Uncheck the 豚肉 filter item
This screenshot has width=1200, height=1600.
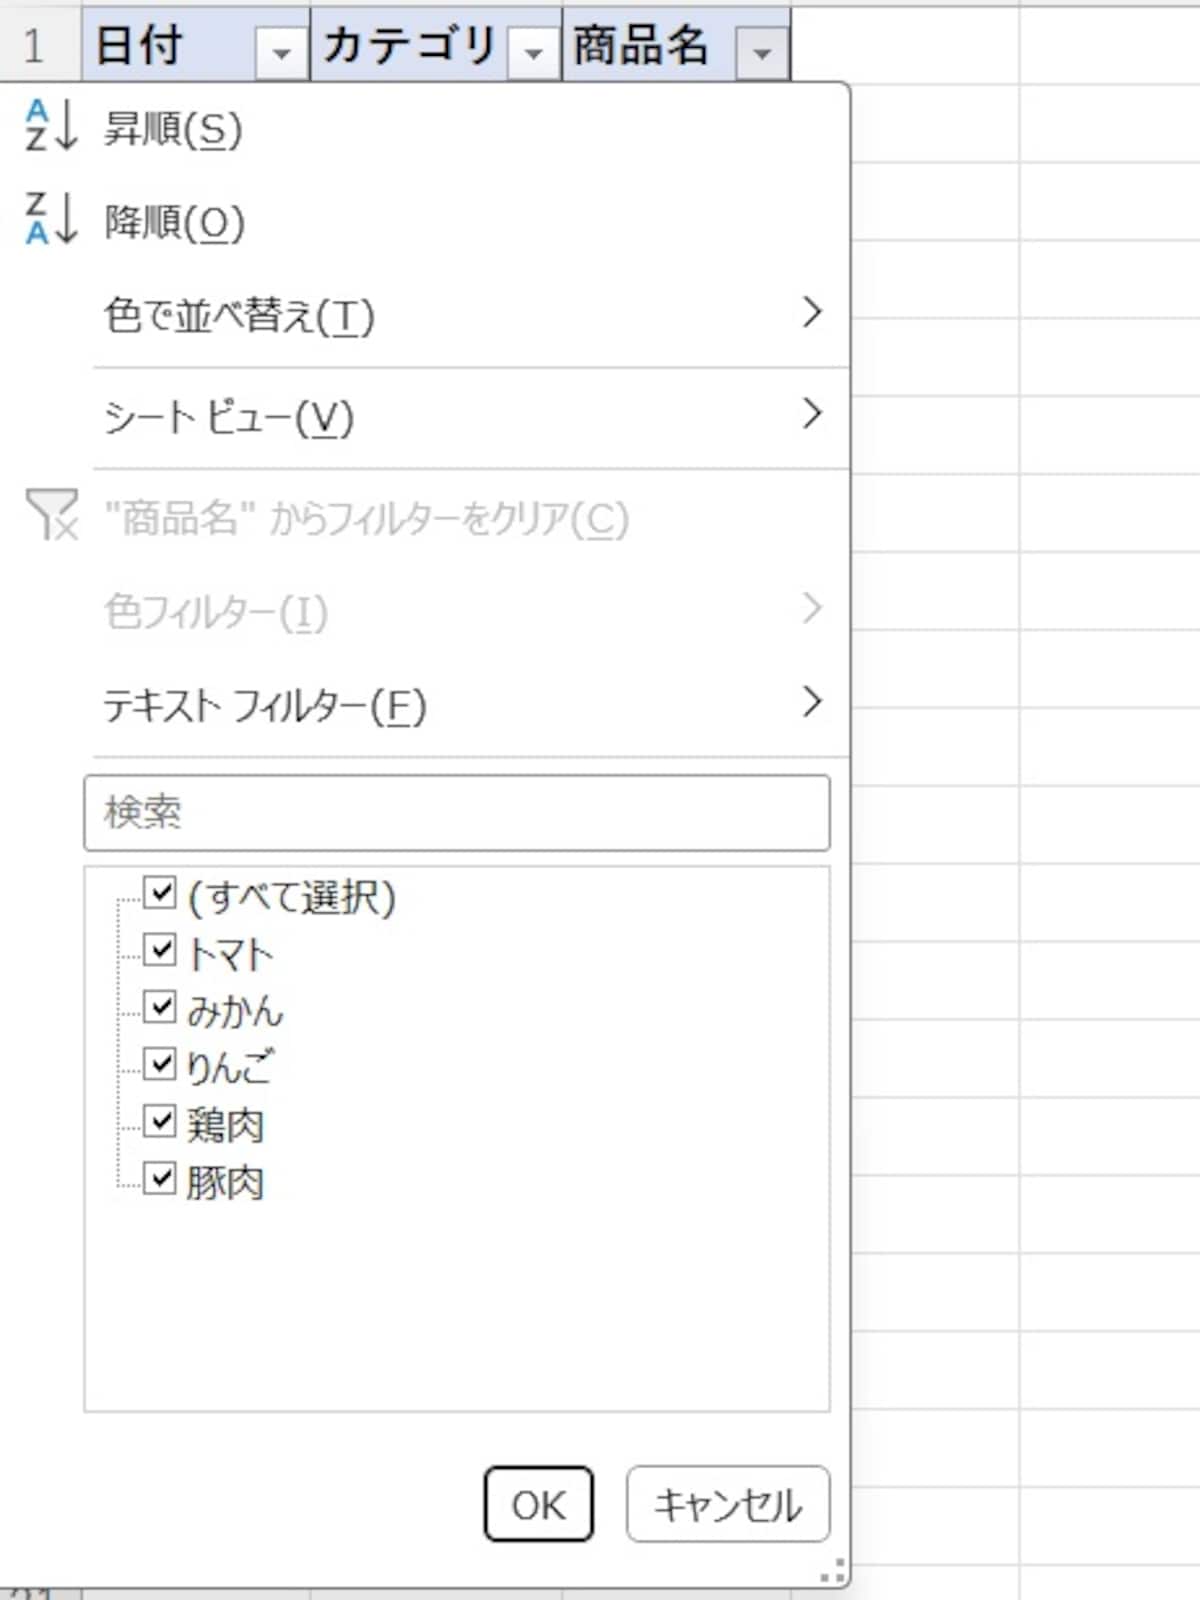click(160, 1180)
